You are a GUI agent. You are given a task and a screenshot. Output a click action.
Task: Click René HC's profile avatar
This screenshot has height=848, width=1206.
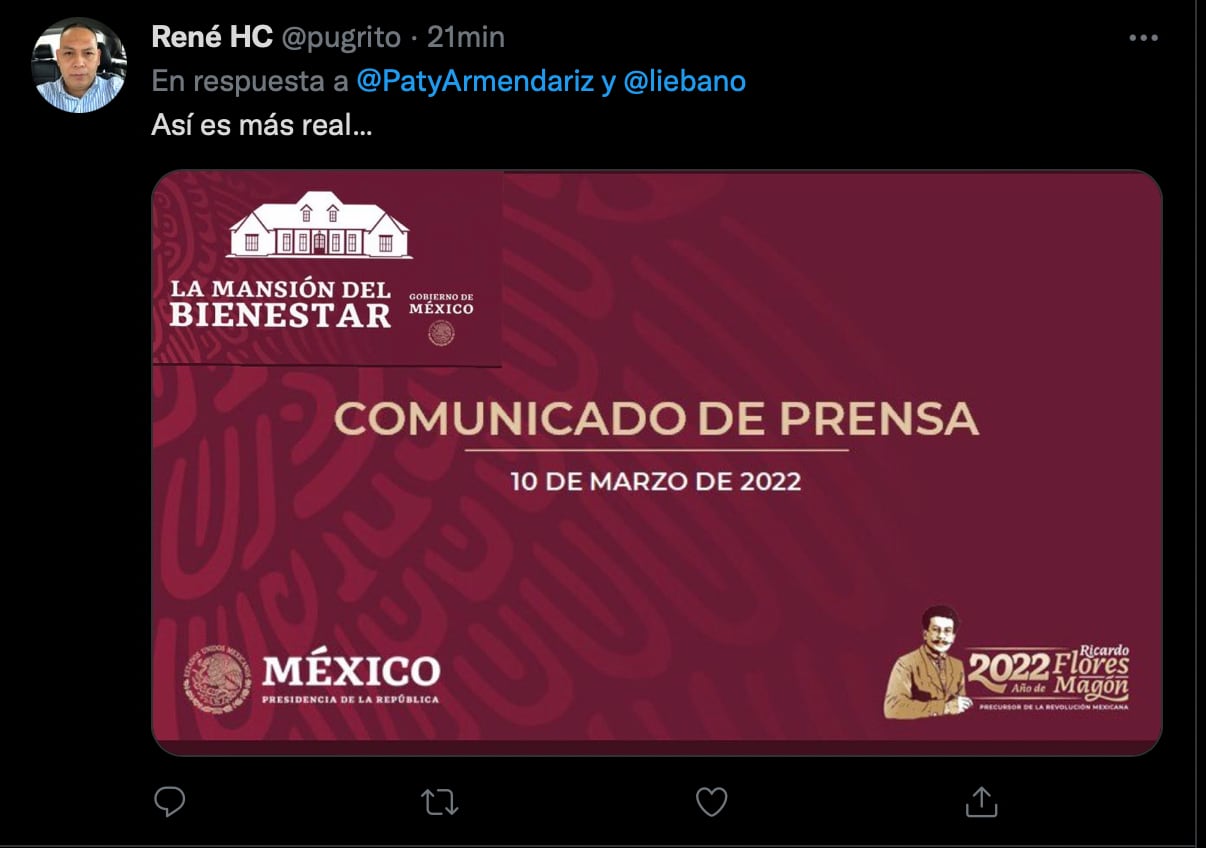click(80, 65)
